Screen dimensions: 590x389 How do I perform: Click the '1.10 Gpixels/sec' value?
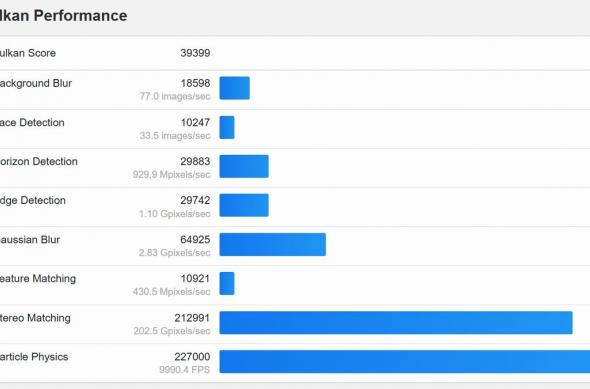(175, 214)
